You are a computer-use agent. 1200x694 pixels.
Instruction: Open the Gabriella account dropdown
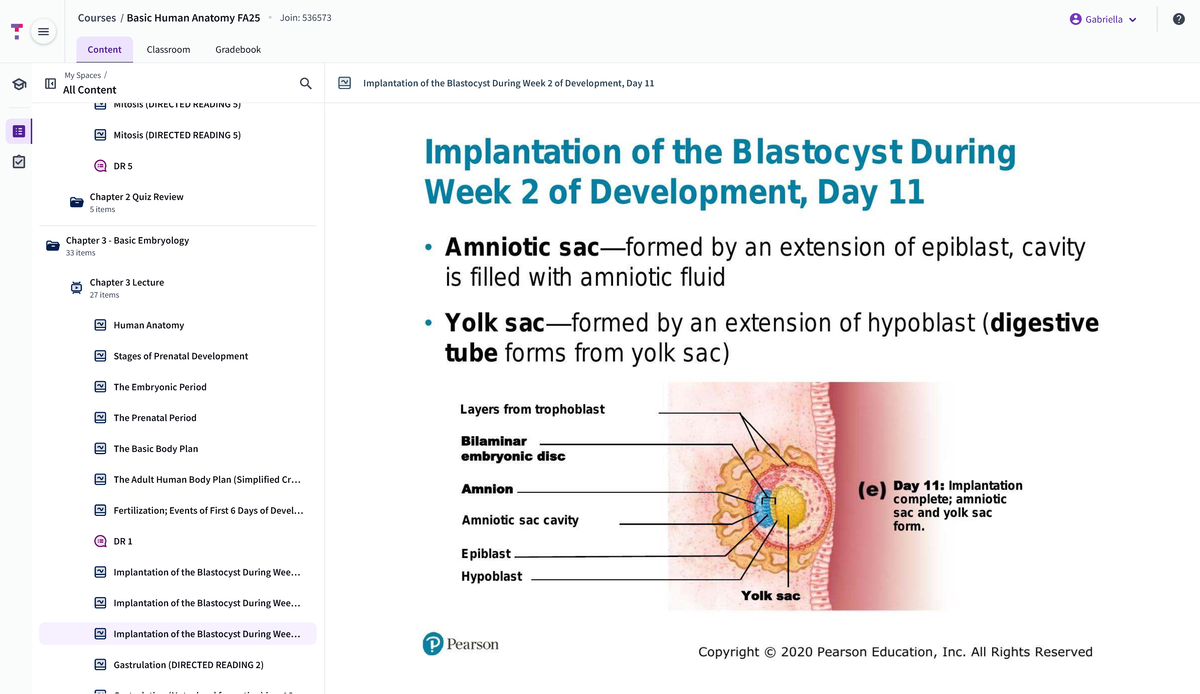[x=1103, y=19]
